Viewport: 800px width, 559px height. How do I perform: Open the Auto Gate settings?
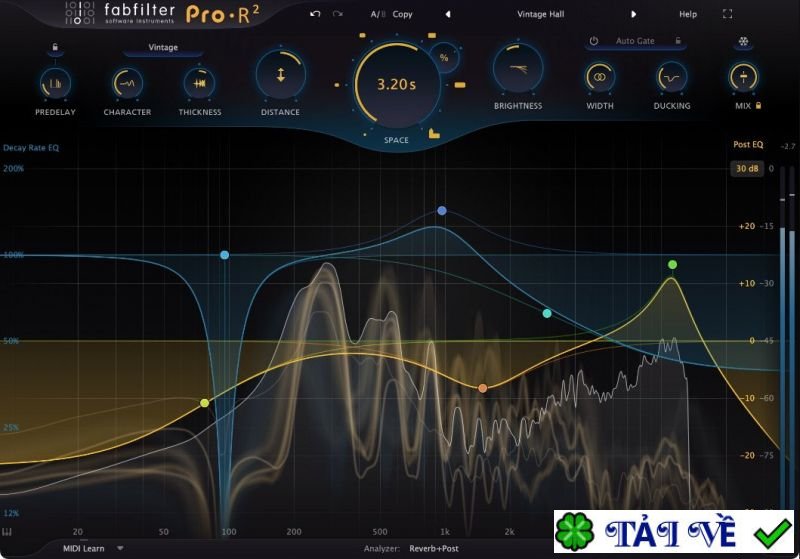point(635,41)
